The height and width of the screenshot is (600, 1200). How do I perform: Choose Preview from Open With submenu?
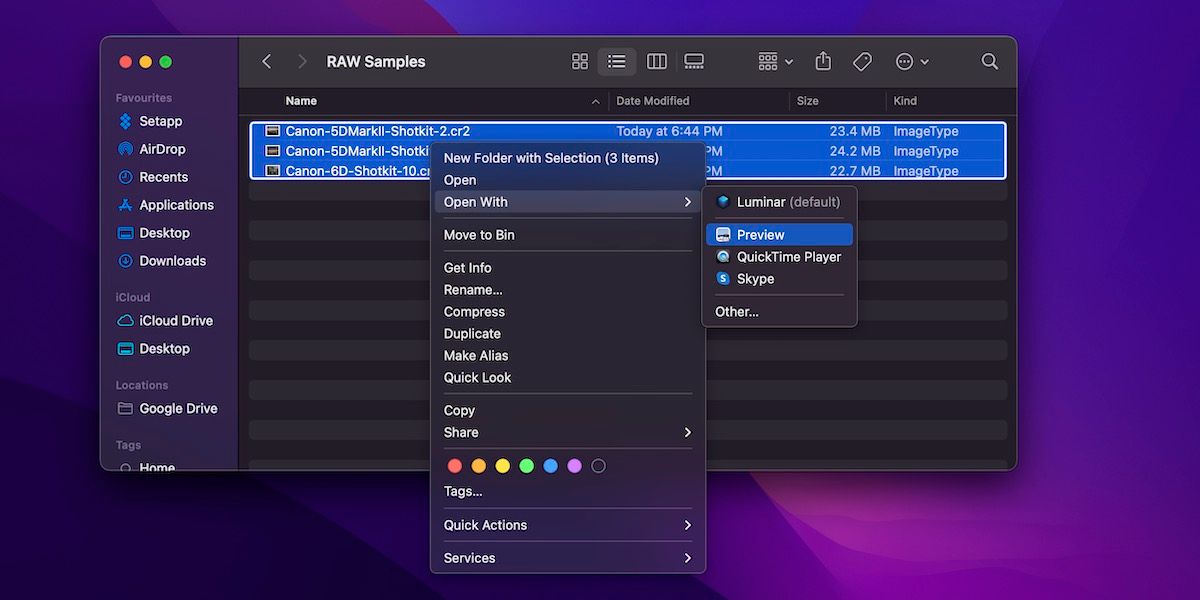tap(779, 235)
